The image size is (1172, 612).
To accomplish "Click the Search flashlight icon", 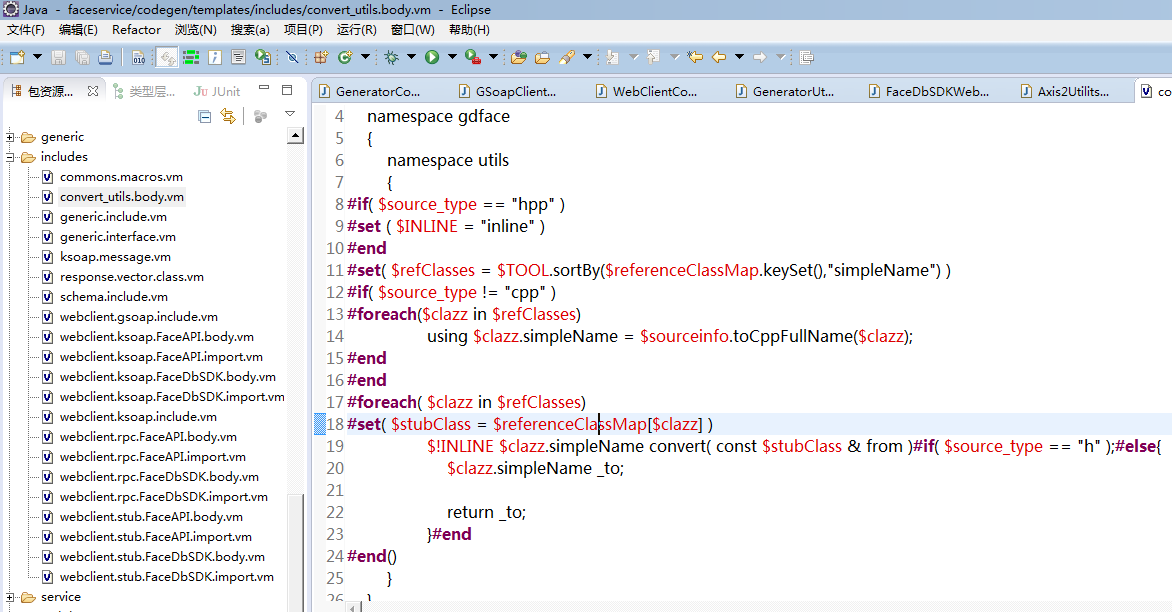I will pyautogui.click(x=567, y=58).
